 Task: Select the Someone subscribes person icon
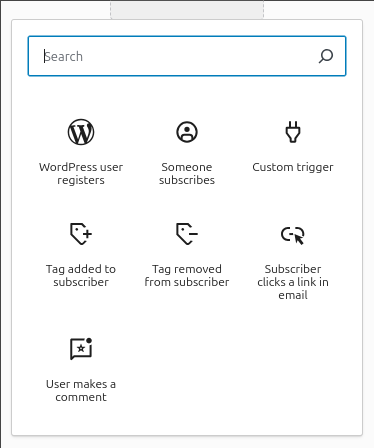coord(187,132)
